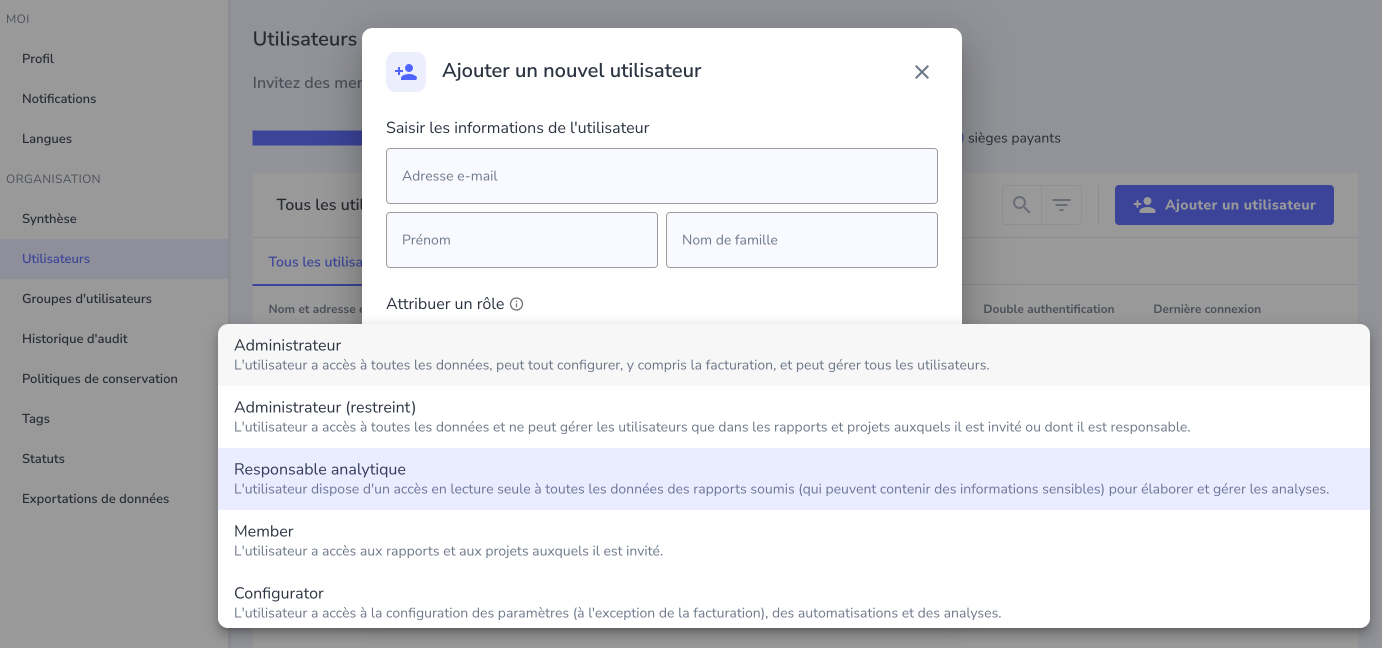This screenshot has height=648, width=1383.
Task: Select Utilisateurs in the sidebar
Action: coord(114,259)
